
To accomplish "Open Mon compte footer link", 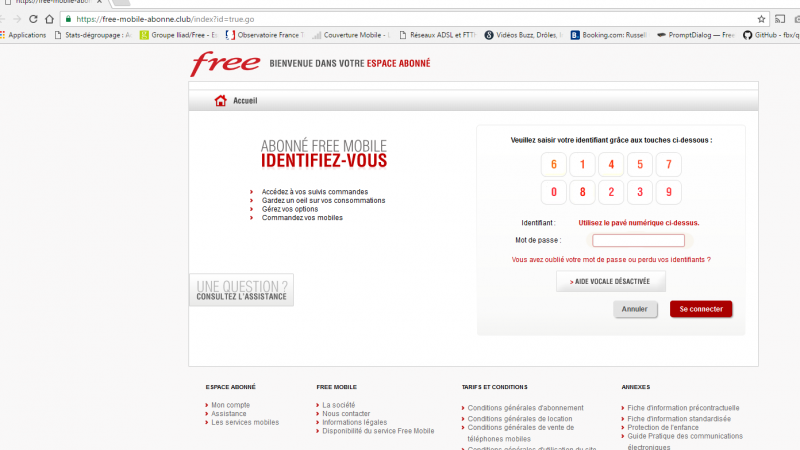I will 231,405.
